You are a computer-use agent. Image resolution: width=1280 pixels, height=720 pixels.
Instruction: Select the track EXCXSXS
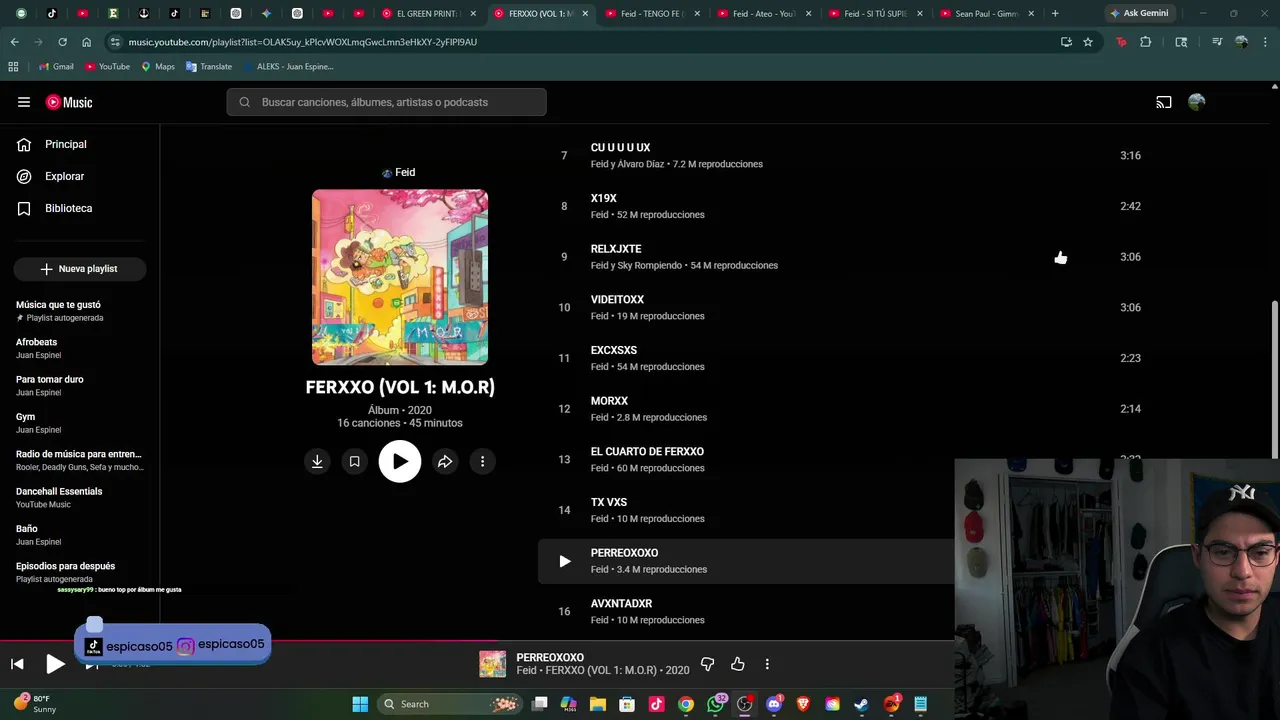pyautogui.click(x=614, y=350)
